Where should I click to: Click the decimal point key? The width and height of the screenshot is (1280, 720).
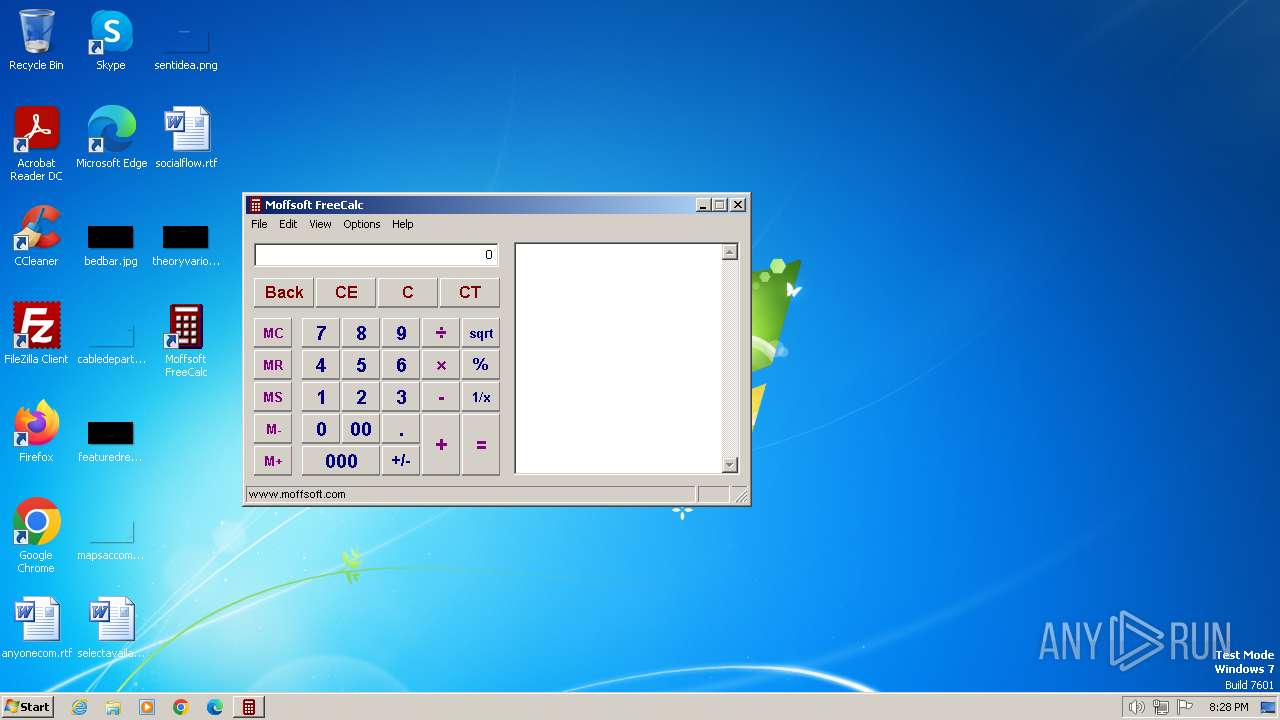tap(401, 429)
